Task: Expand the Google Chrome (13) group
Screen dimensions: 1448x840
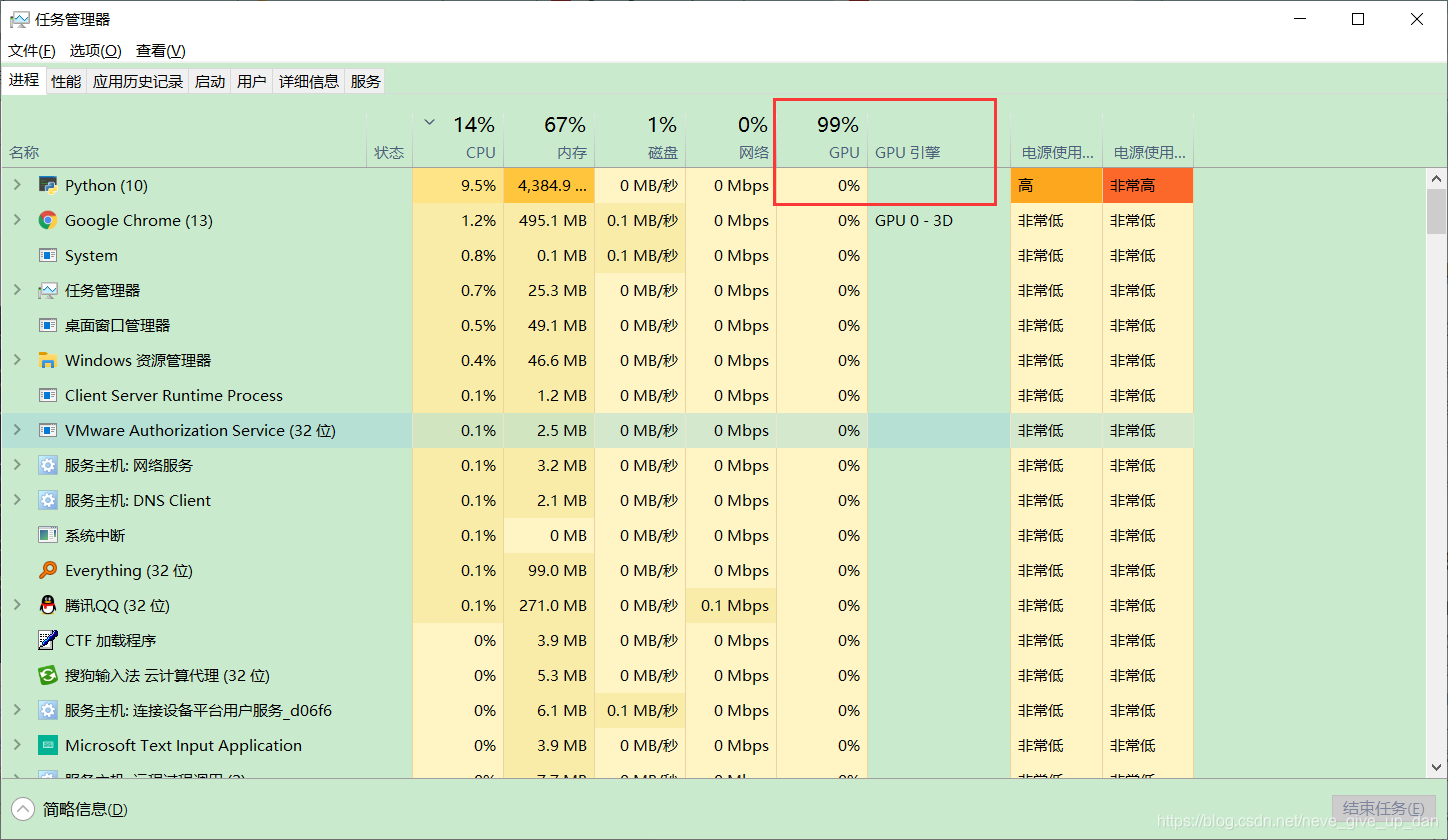Action: coord(16,220)
